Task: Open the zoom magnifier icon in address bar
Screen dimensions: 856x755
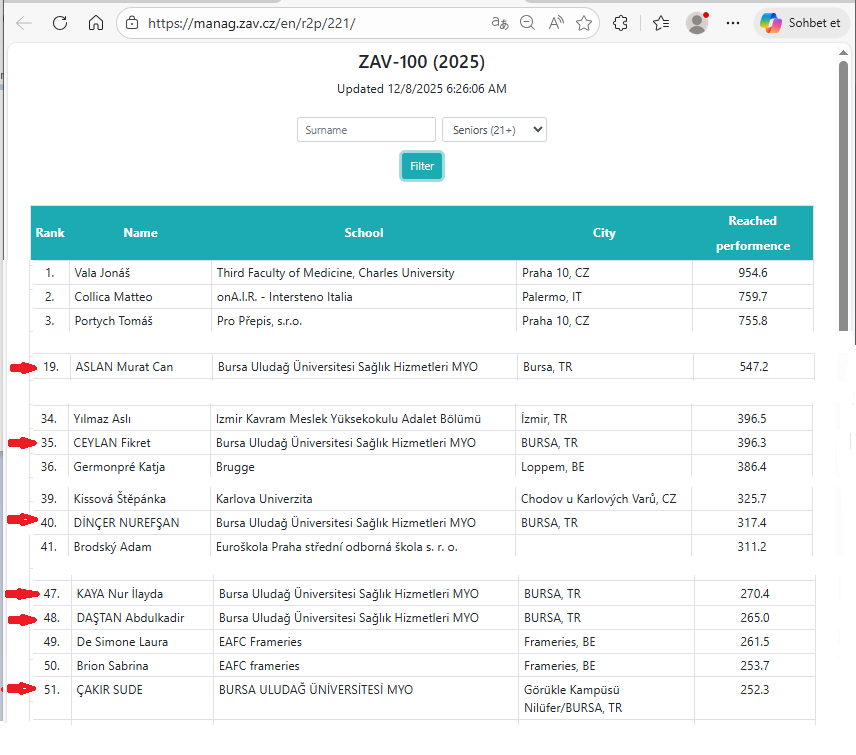Action: click(x=527, y=23)
